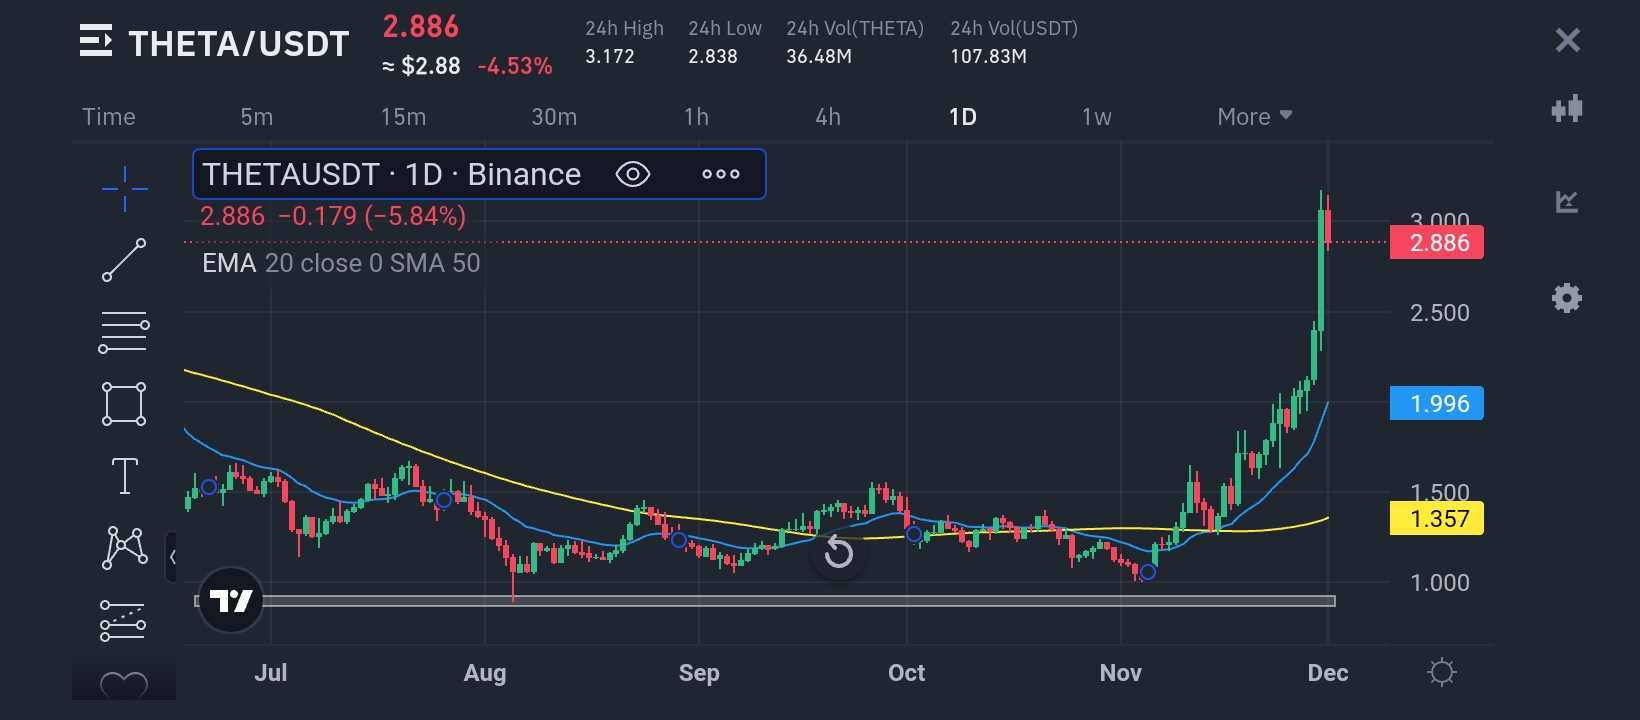Click the -4.53% change percentage
1640x720 pixels.
pyautogui.click(x=515, y=67)
